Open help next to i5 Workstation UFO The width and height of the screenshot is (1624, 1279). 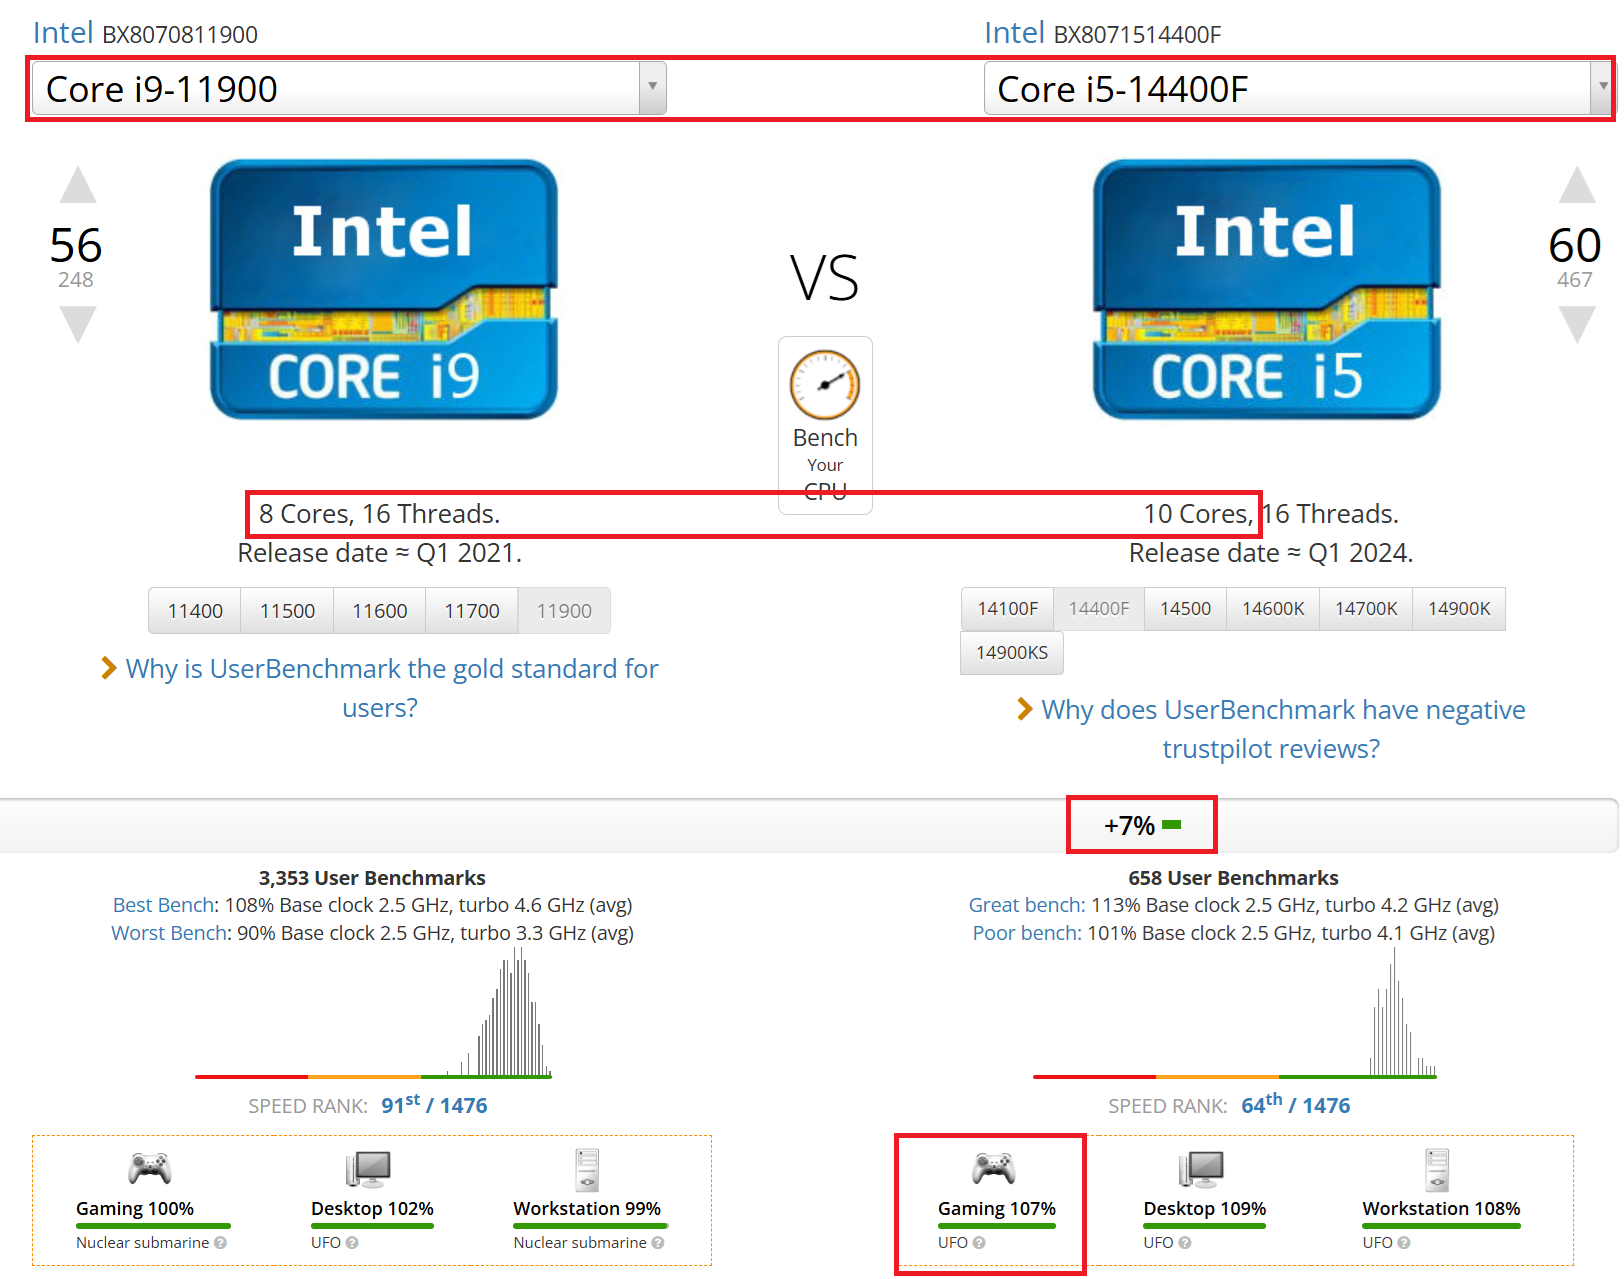point(1404,1243)
